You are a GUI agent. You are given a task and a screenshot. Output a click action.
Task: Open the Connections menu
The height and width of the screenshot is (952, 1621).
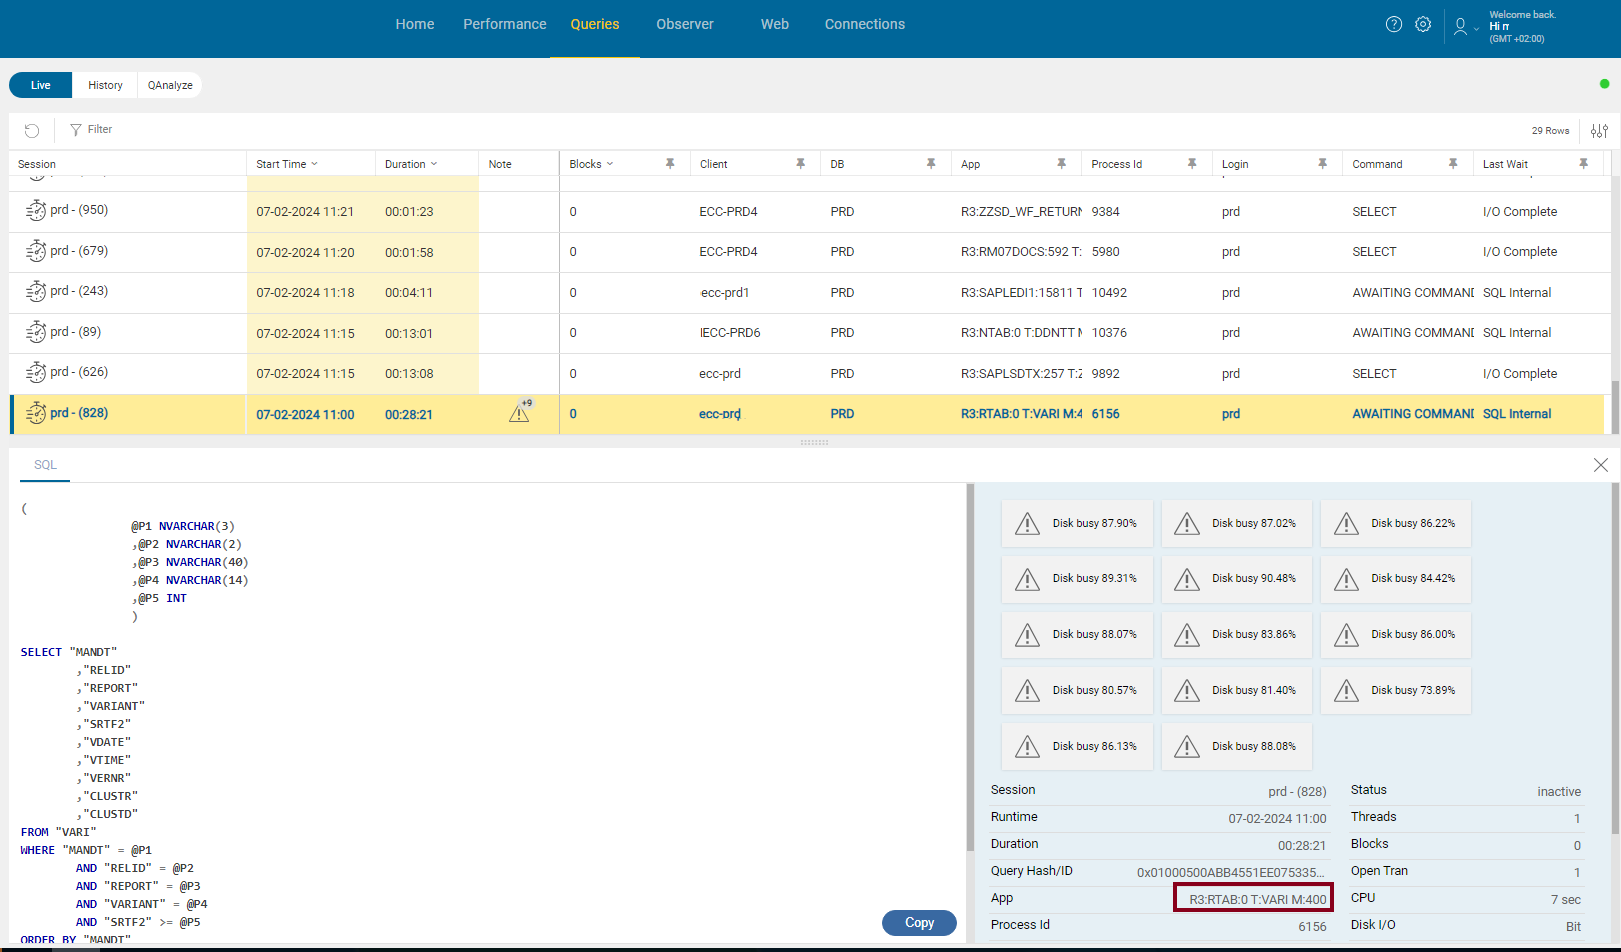coord(865,24)
